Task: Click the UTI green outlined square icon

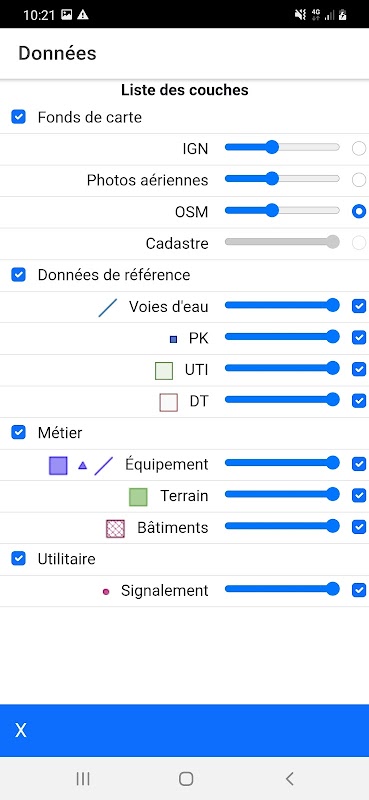Action: click(164, 371)
